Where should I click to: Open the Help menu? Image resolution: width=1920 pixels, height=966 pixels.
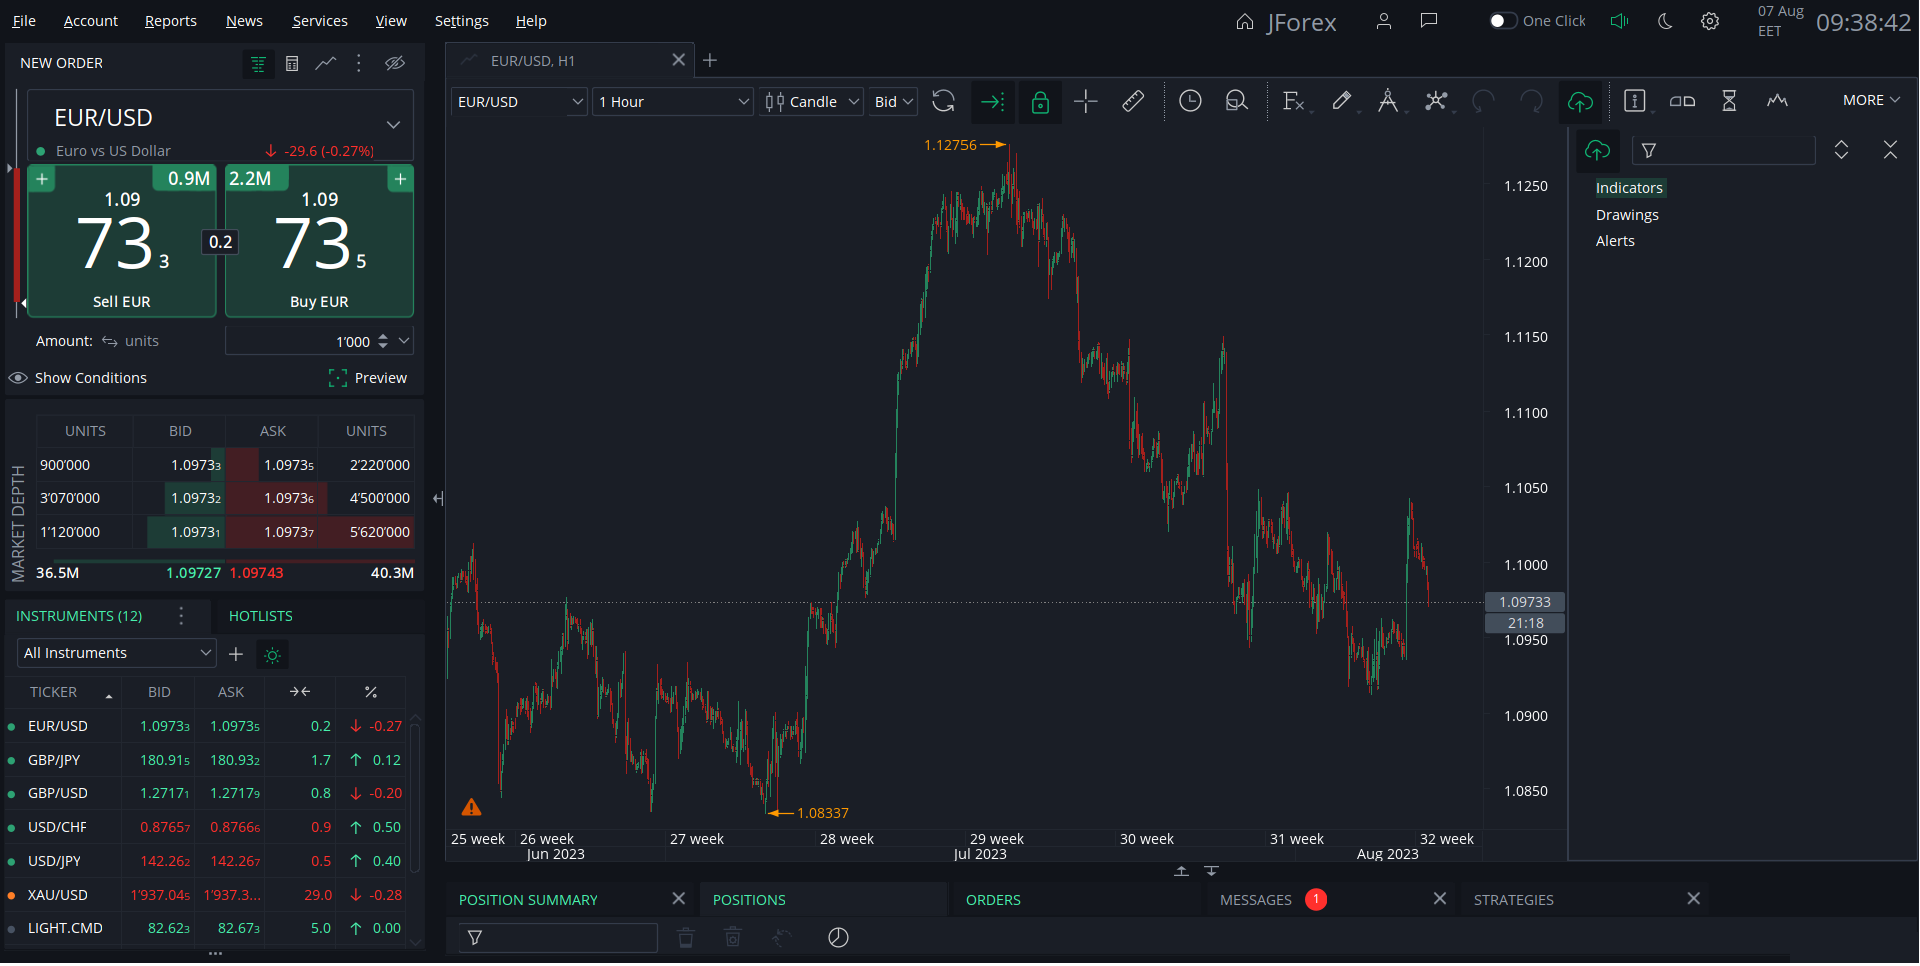point(531,21)
